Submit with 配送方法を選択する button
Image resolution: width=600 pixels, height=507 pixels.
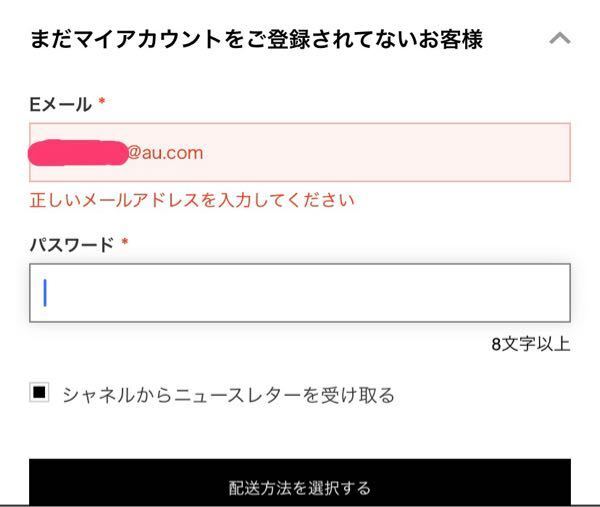(300, 482)
